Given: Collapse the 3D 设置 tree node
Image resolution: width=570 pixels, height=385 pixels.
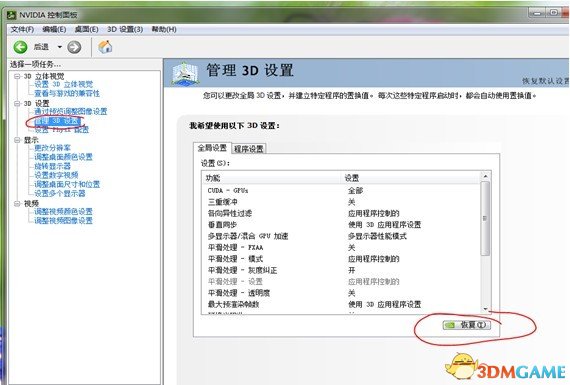Looking at the screenshot, I should point(17,103).
